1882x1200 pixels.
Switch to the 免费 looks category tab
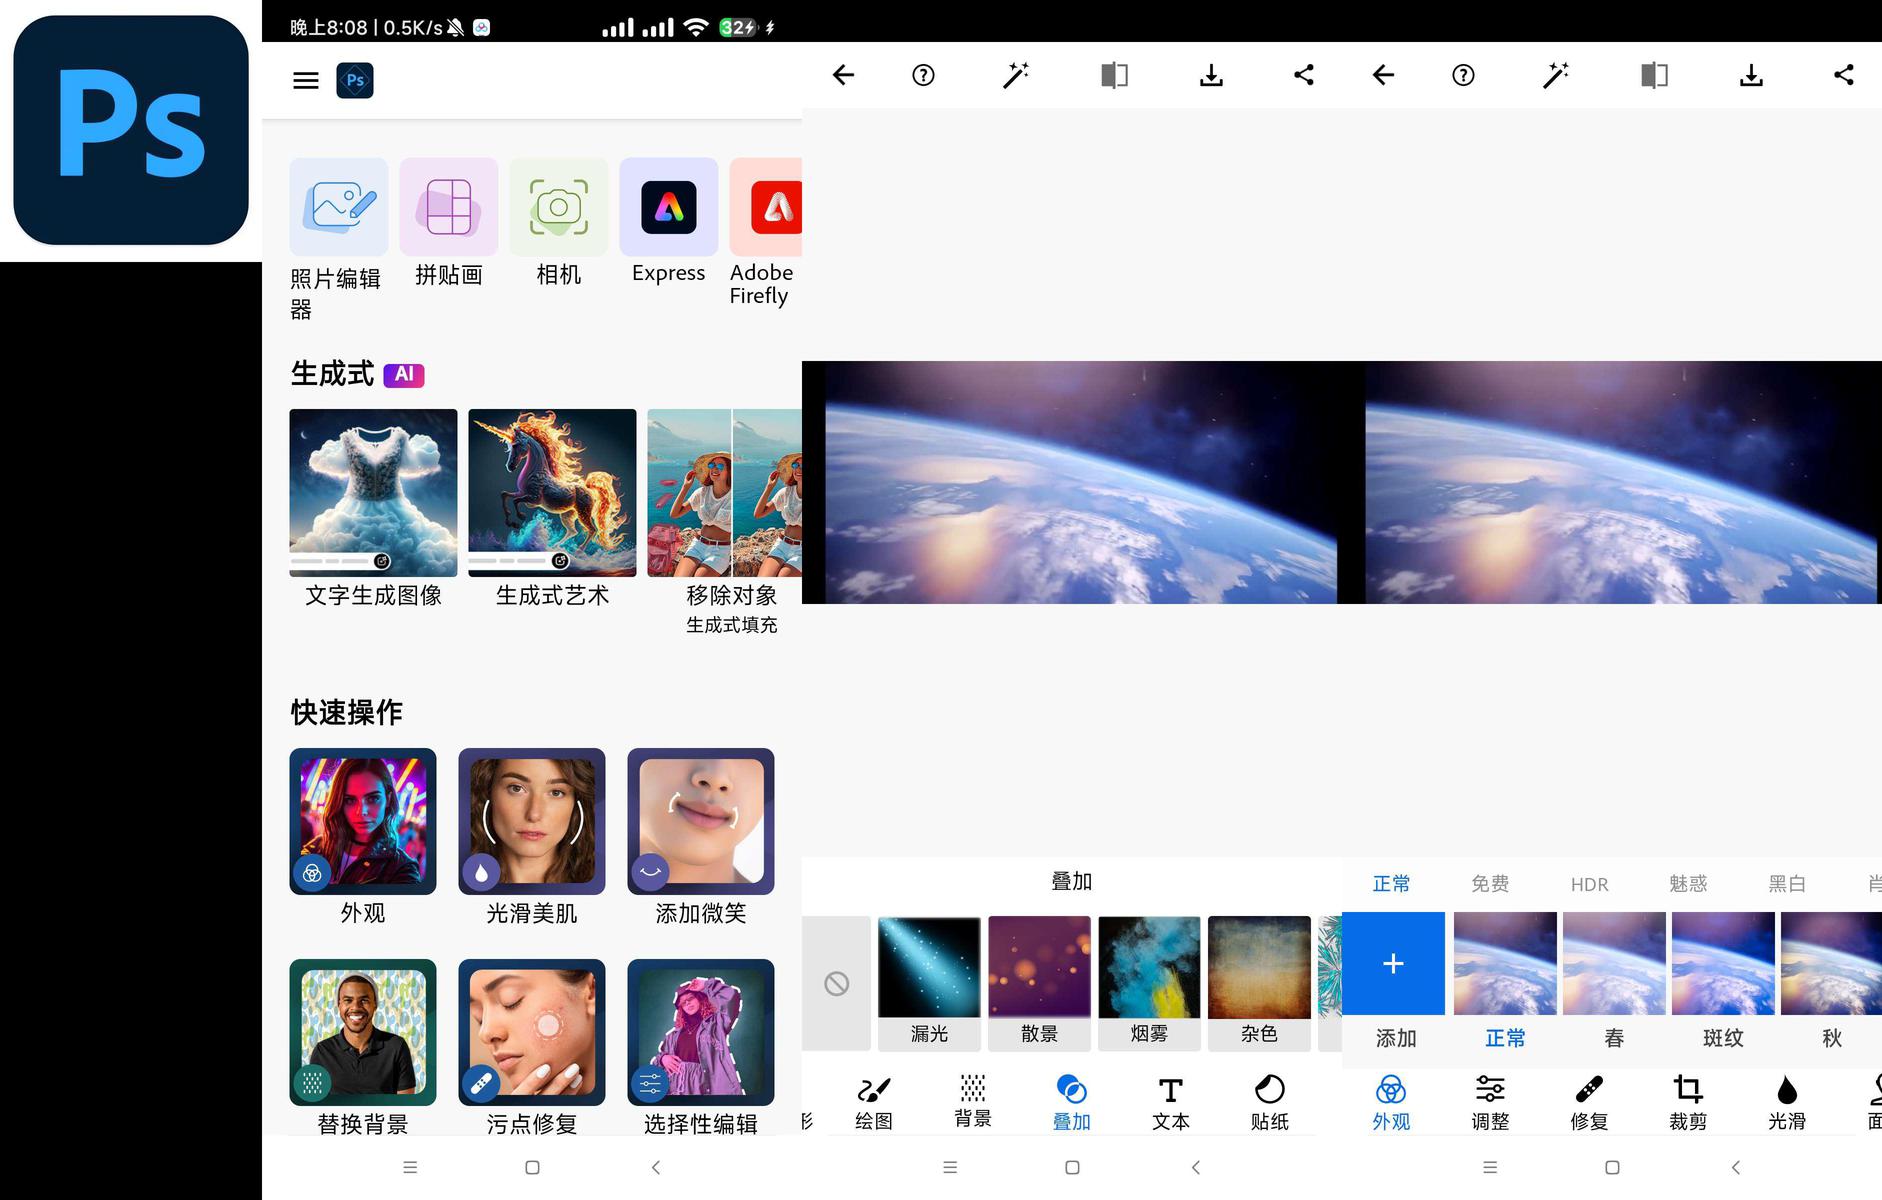pyautogui.click(x=1490, y=884)
